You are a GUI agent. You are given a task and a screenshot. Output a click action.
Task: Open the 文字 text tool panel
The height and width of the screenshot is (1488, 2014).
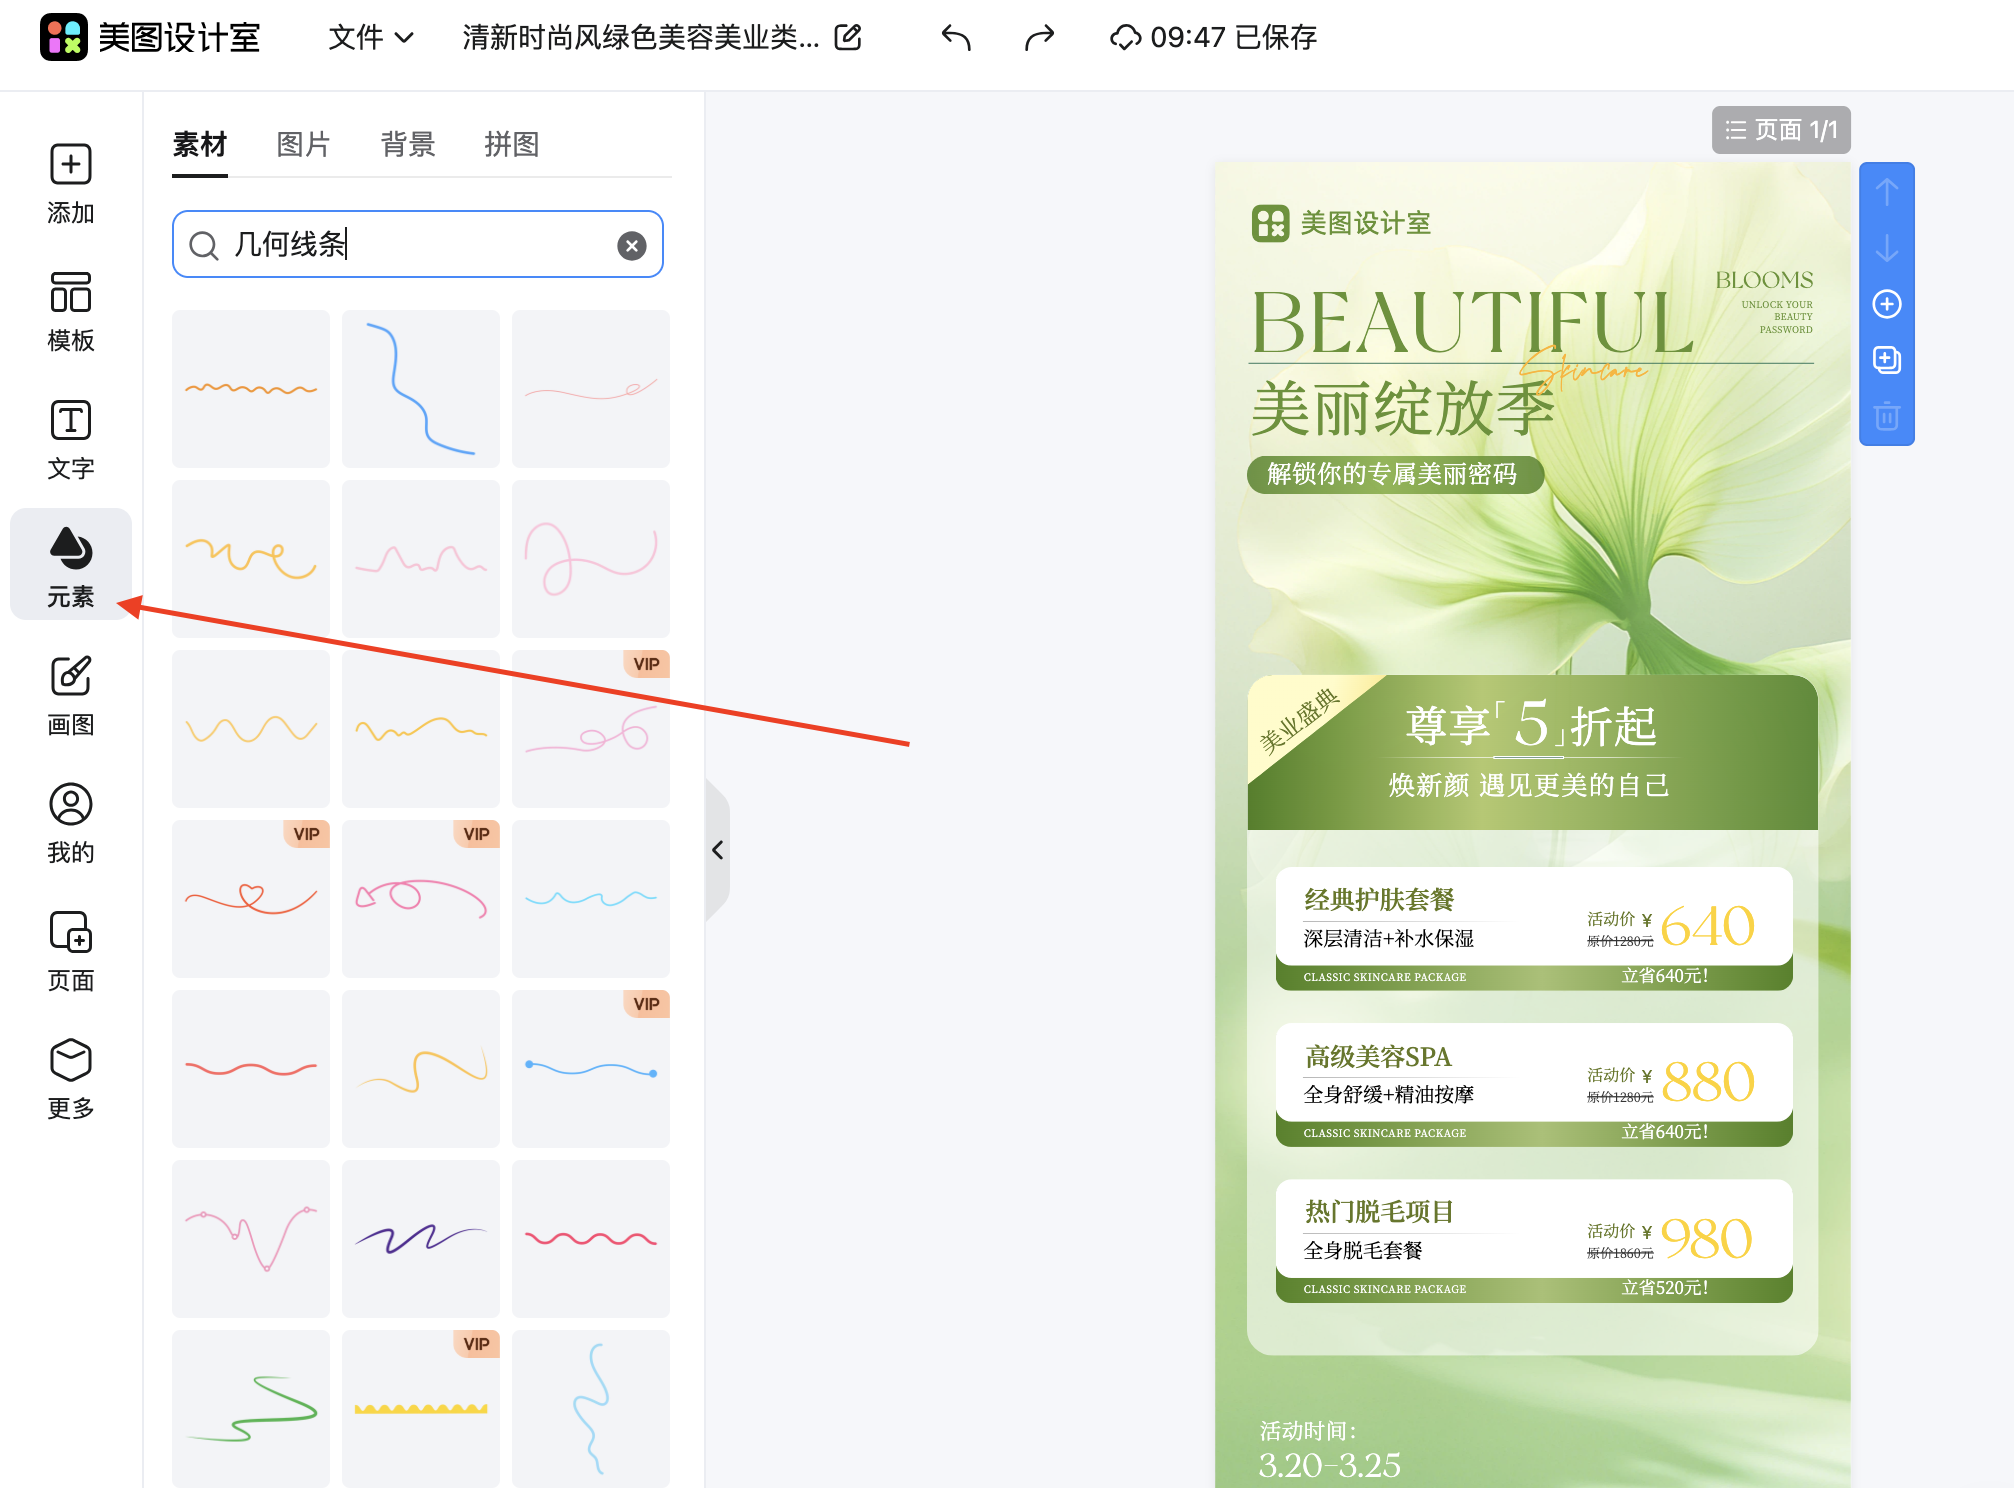pos(70,438)
